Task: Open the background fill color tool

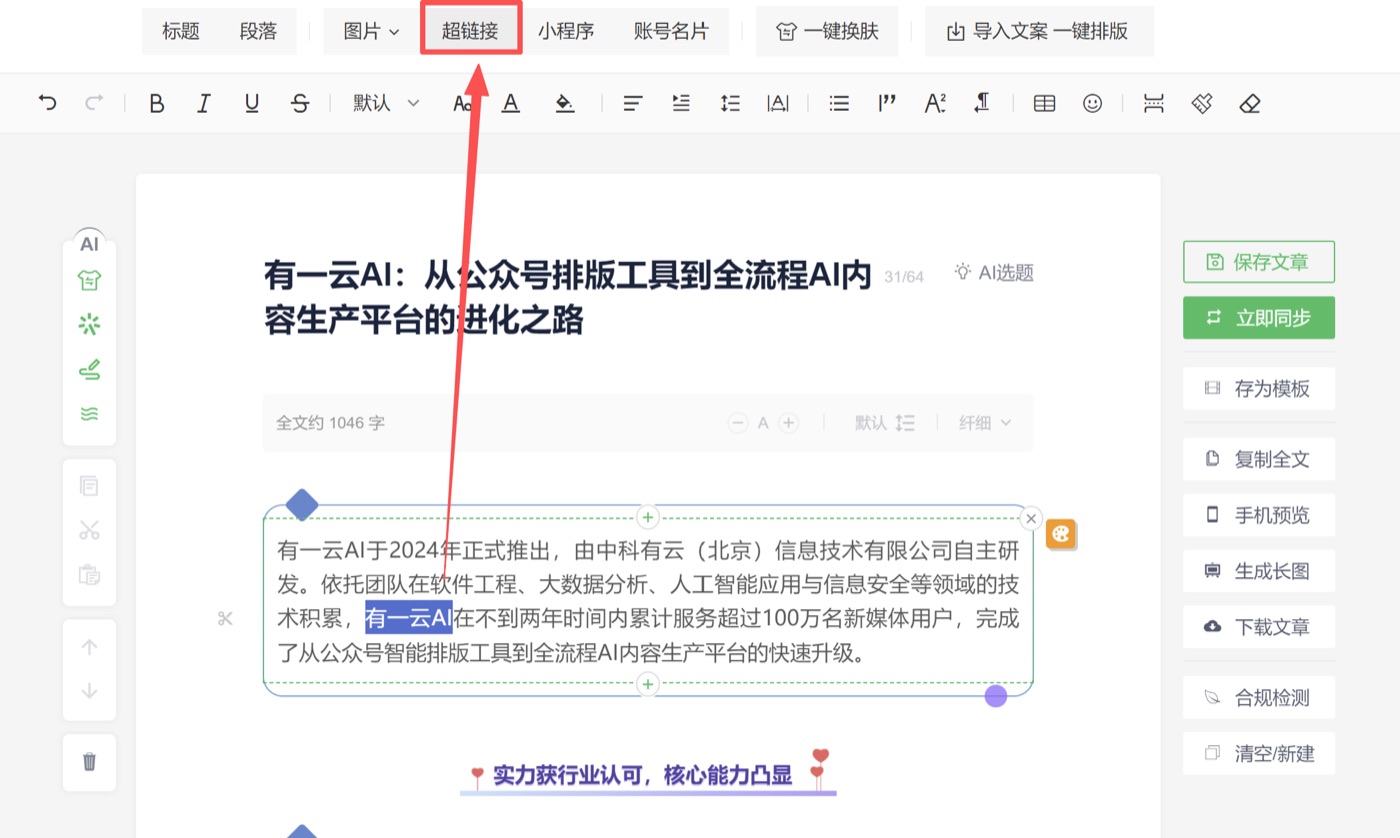Action: [565, 102]
